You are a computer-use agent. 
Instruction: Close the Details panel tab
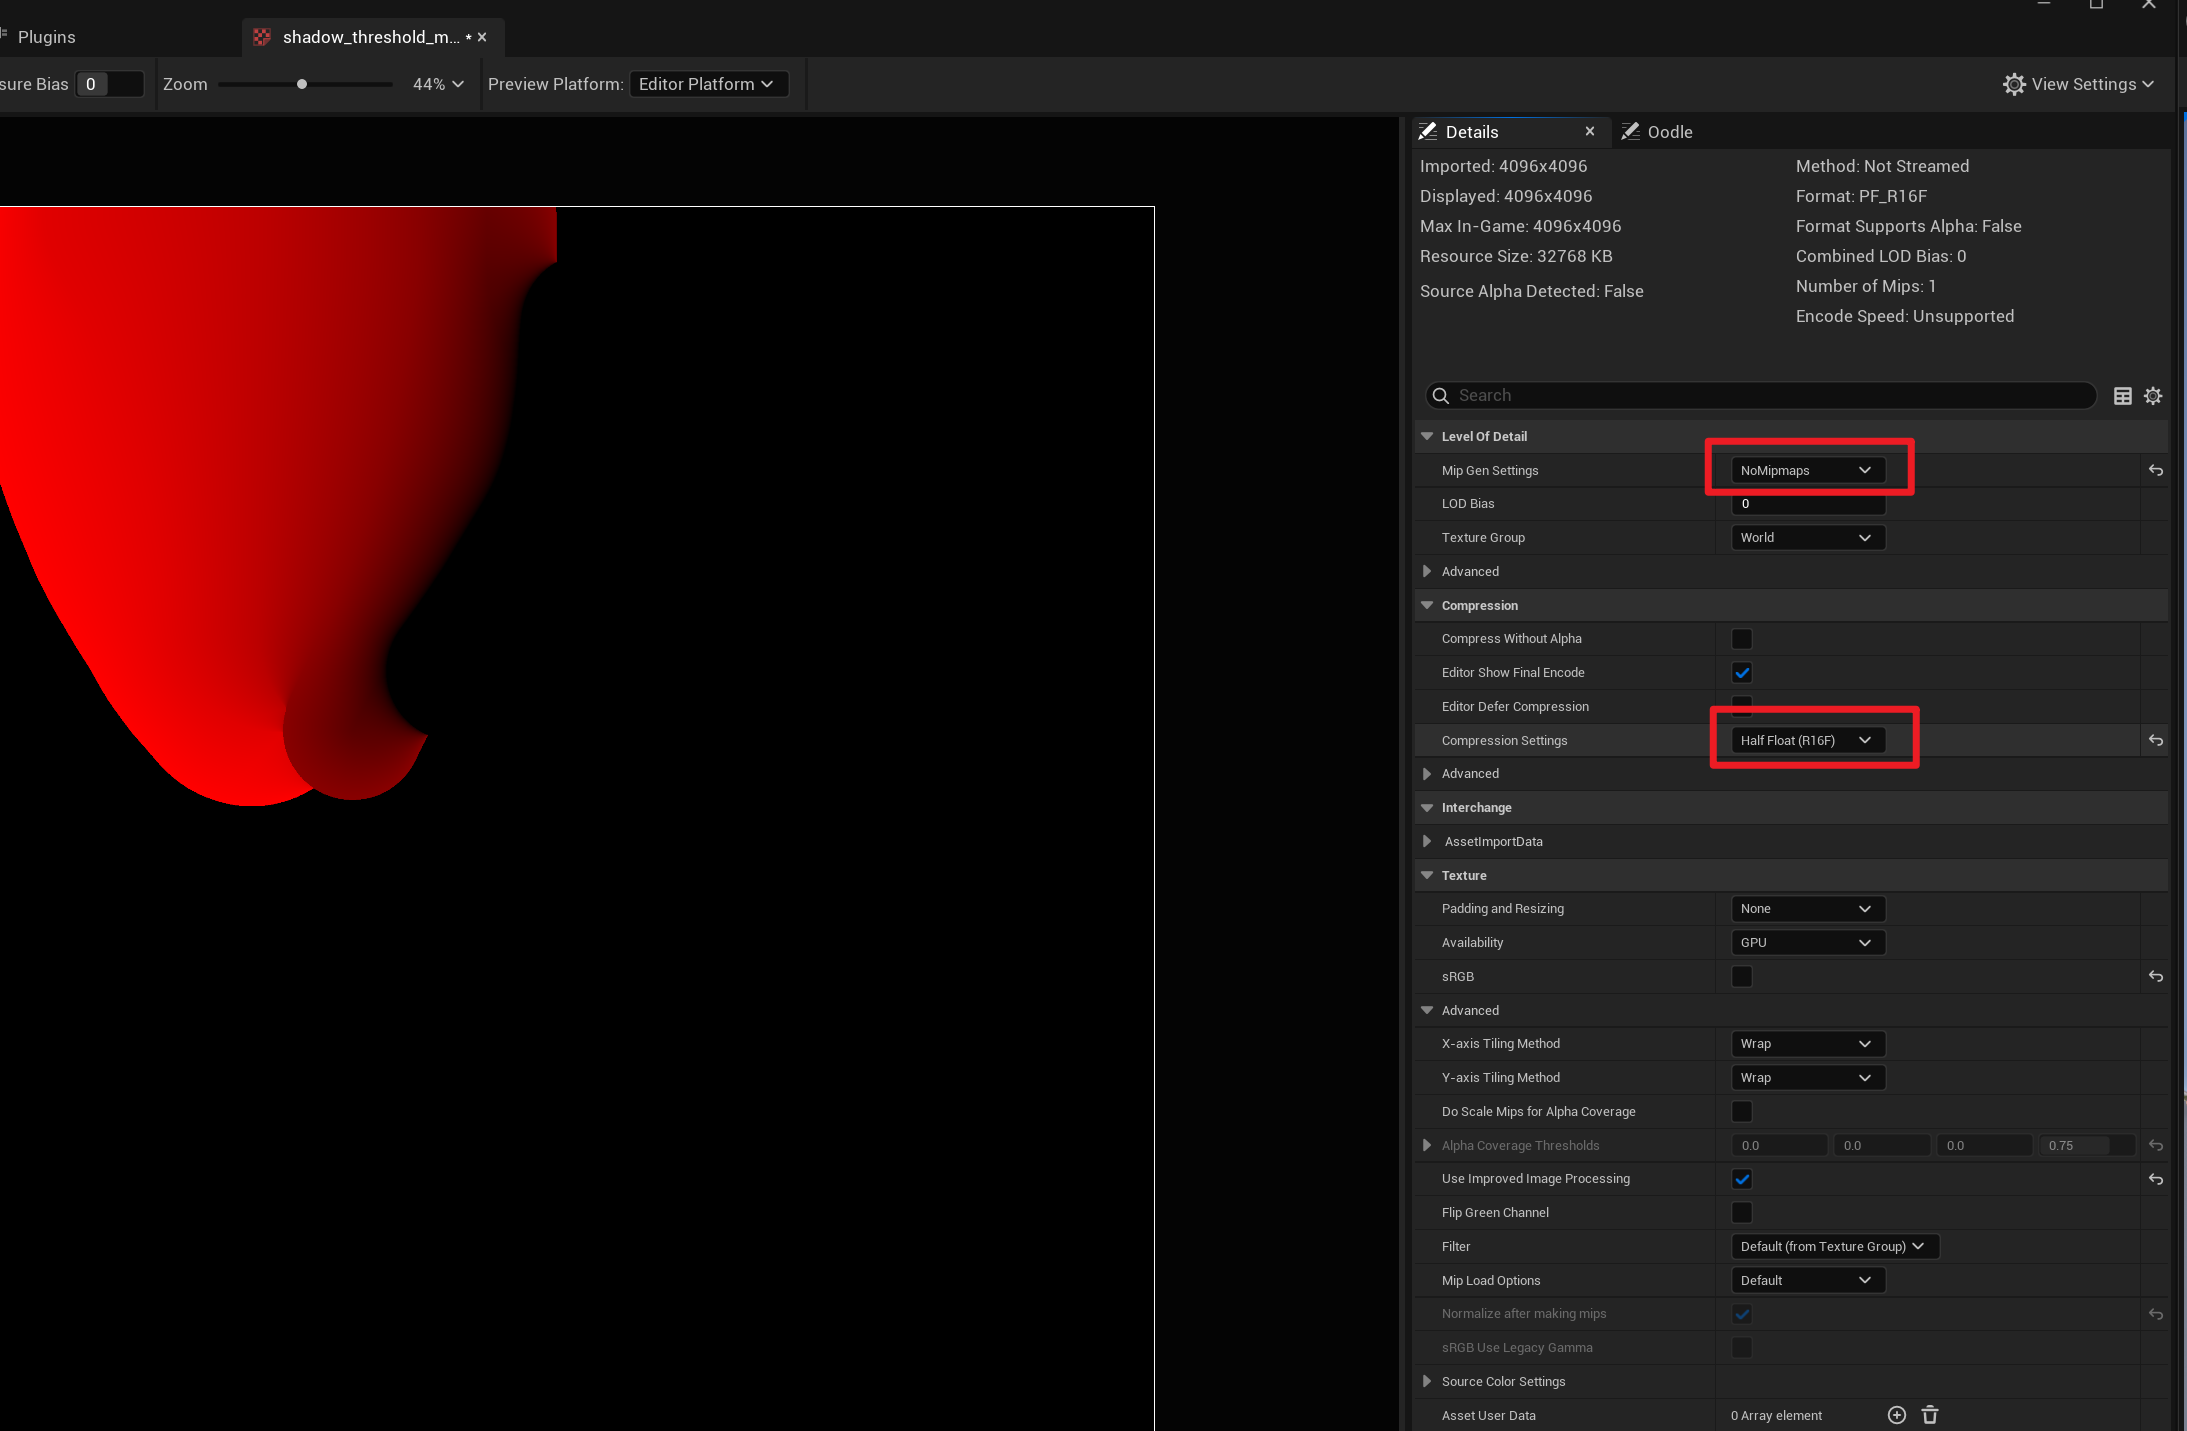pos(1590,131)
